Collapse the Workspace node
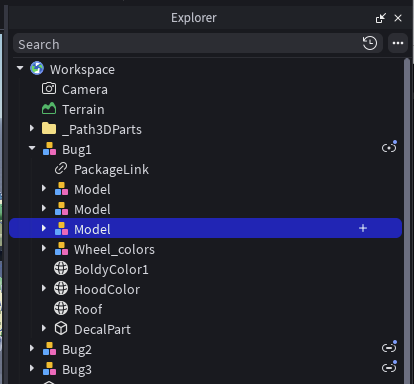Viewport: 414px width, 384px height. tap(20, 68)
